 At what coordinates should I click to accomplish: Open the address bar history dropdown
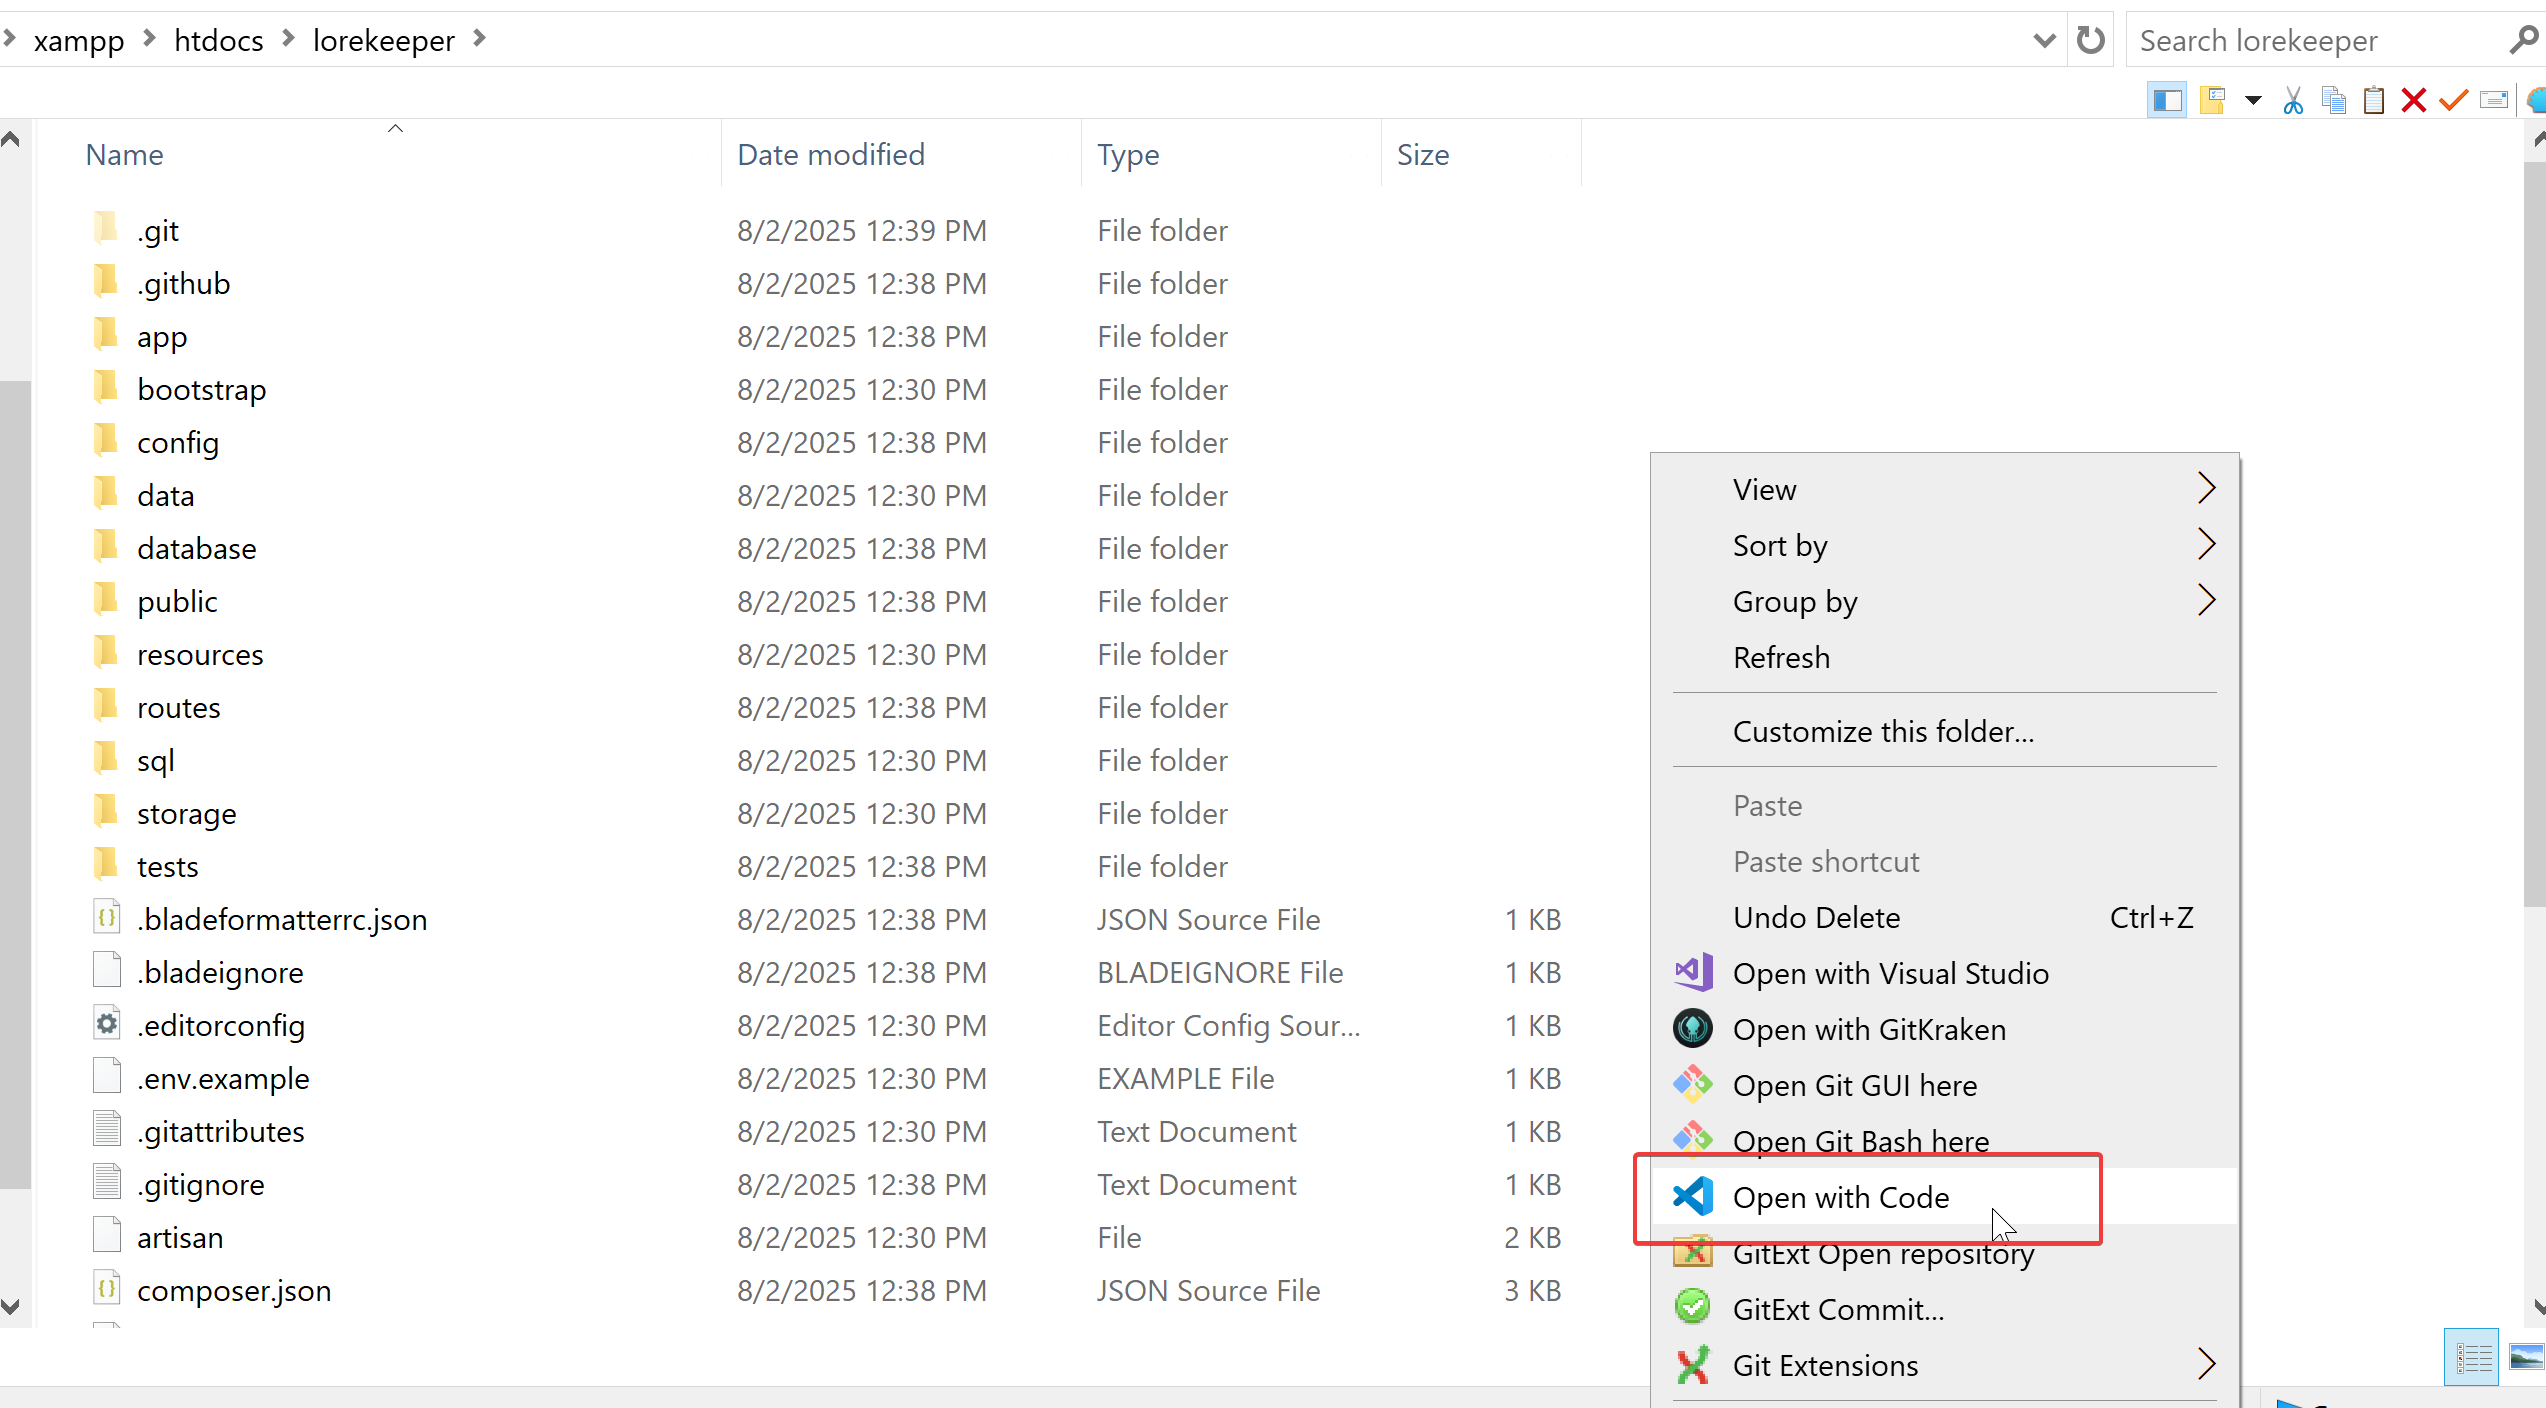click(x=2044, y=40)
